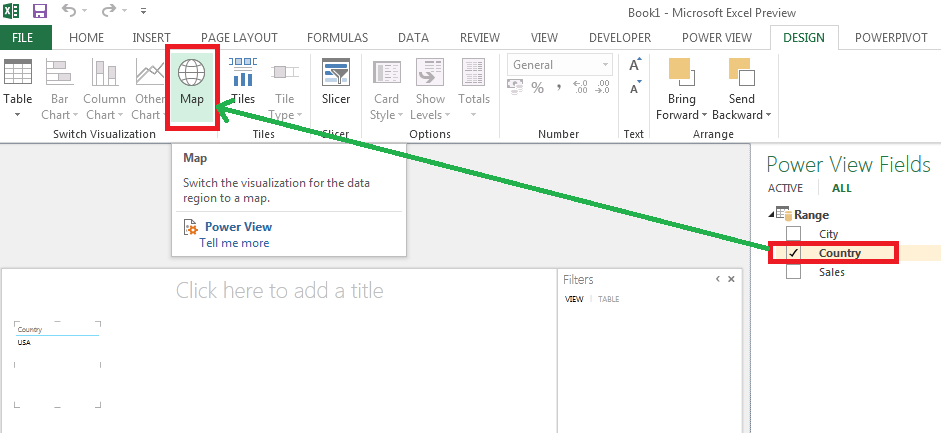The height and width of the screenshot is (433, 941).
Task: Select the Range table name
Action: 811,215
